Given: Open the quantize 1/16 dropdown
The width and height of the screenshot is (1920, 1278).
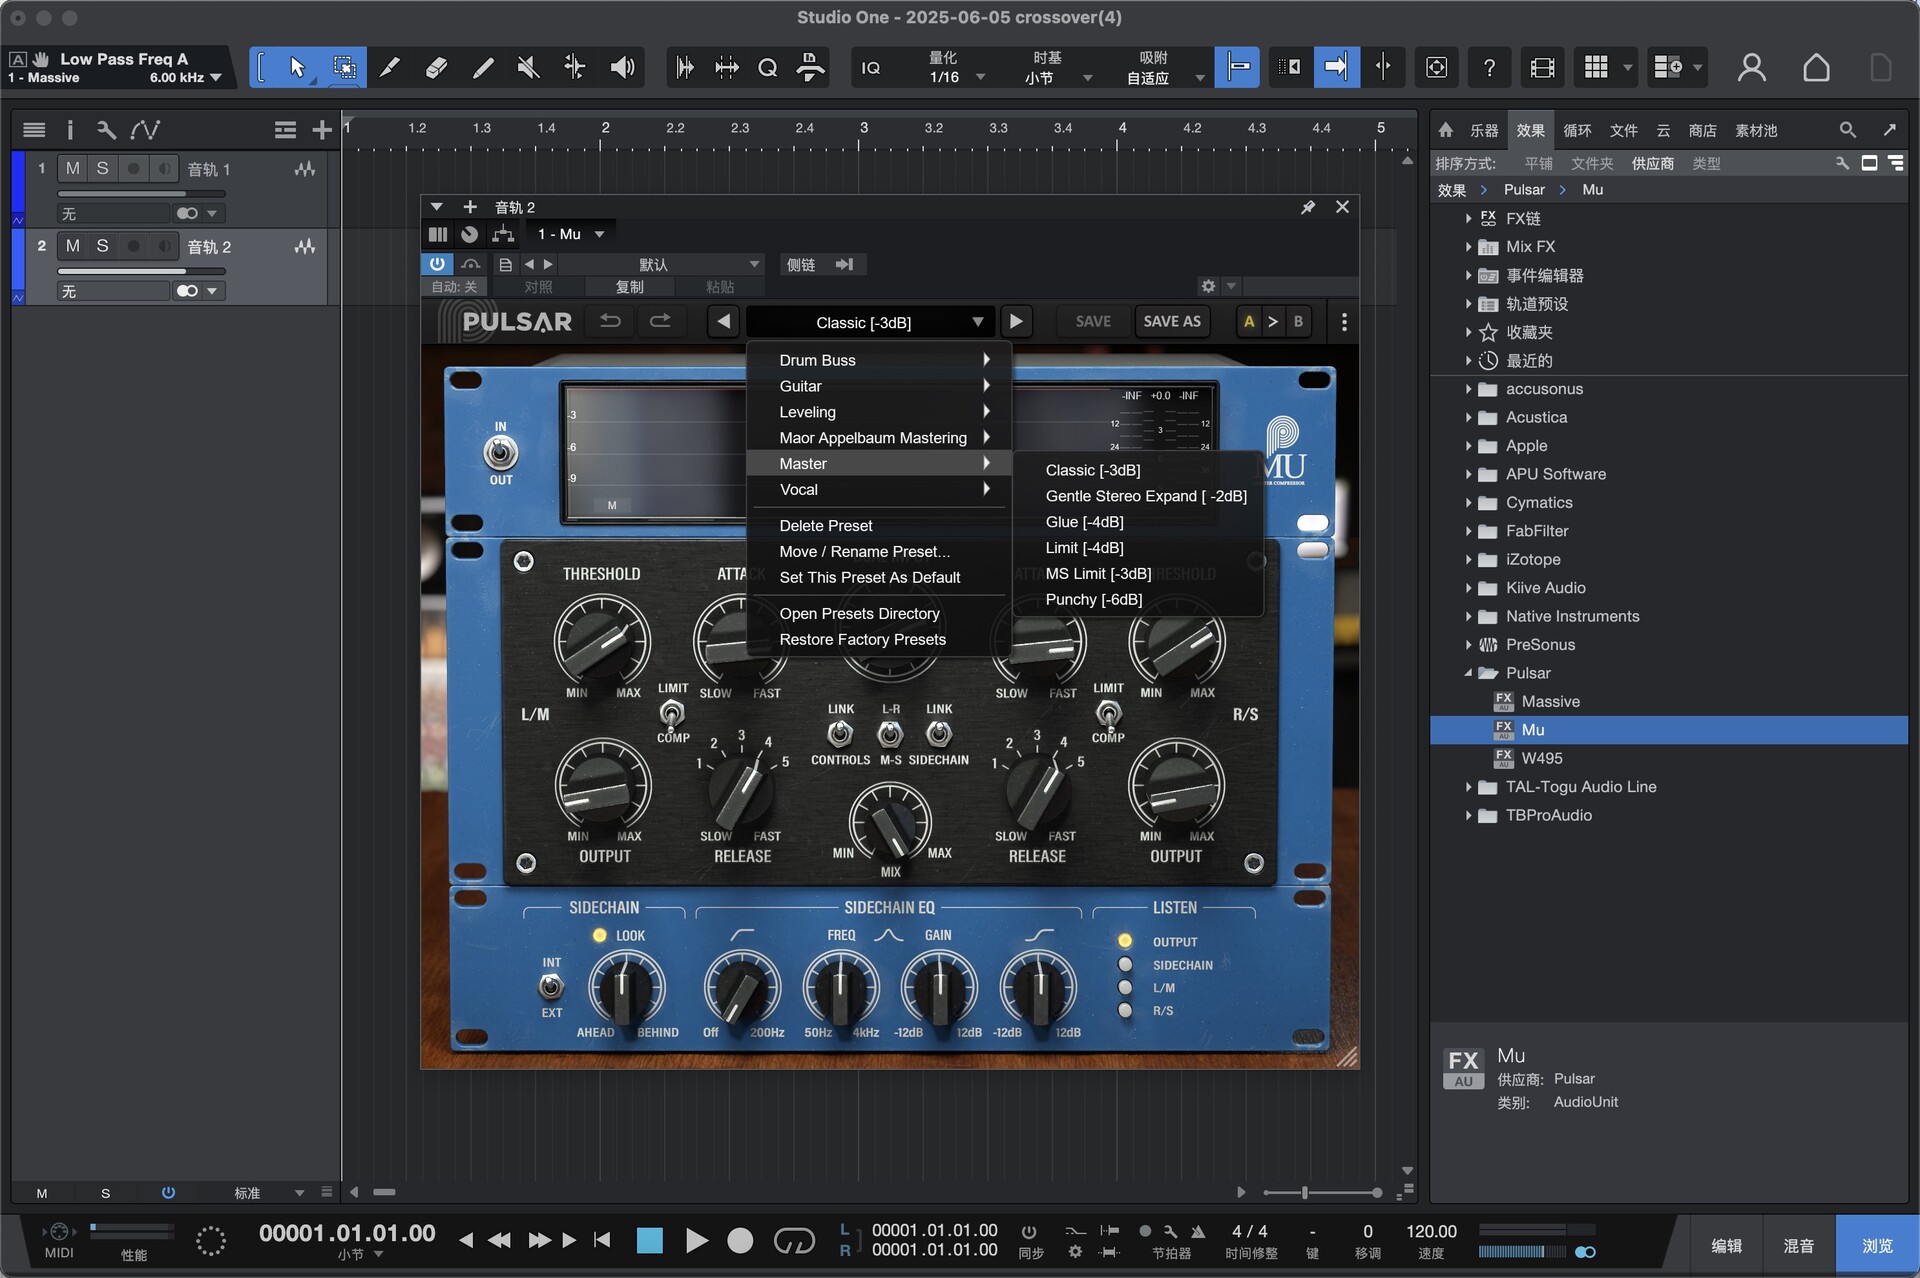Looking at the screenshot, I should coord(957,77).
